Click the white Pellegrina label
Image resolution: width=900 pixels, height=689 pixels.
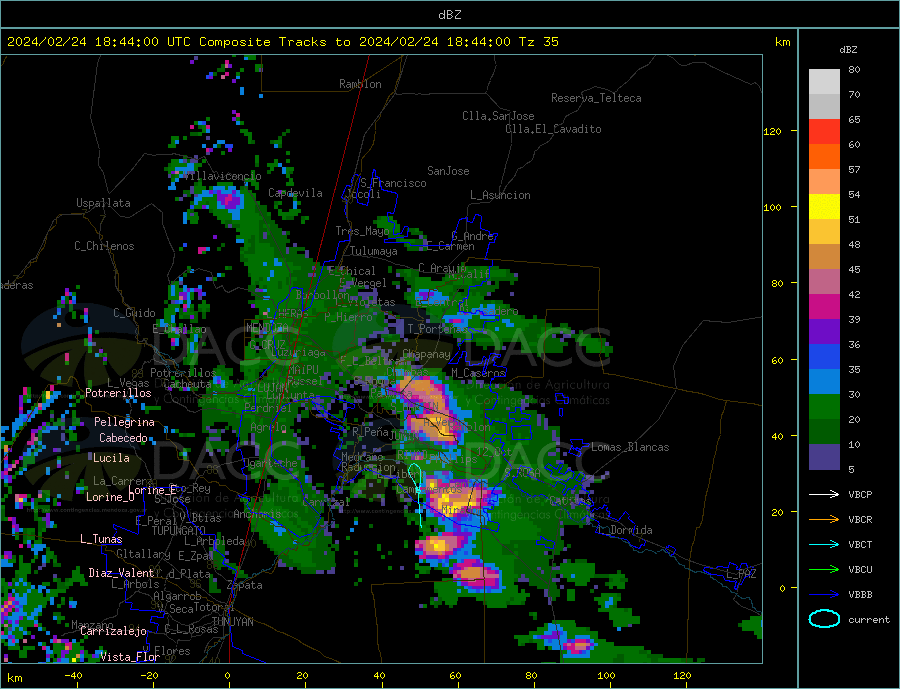[124, 422]
